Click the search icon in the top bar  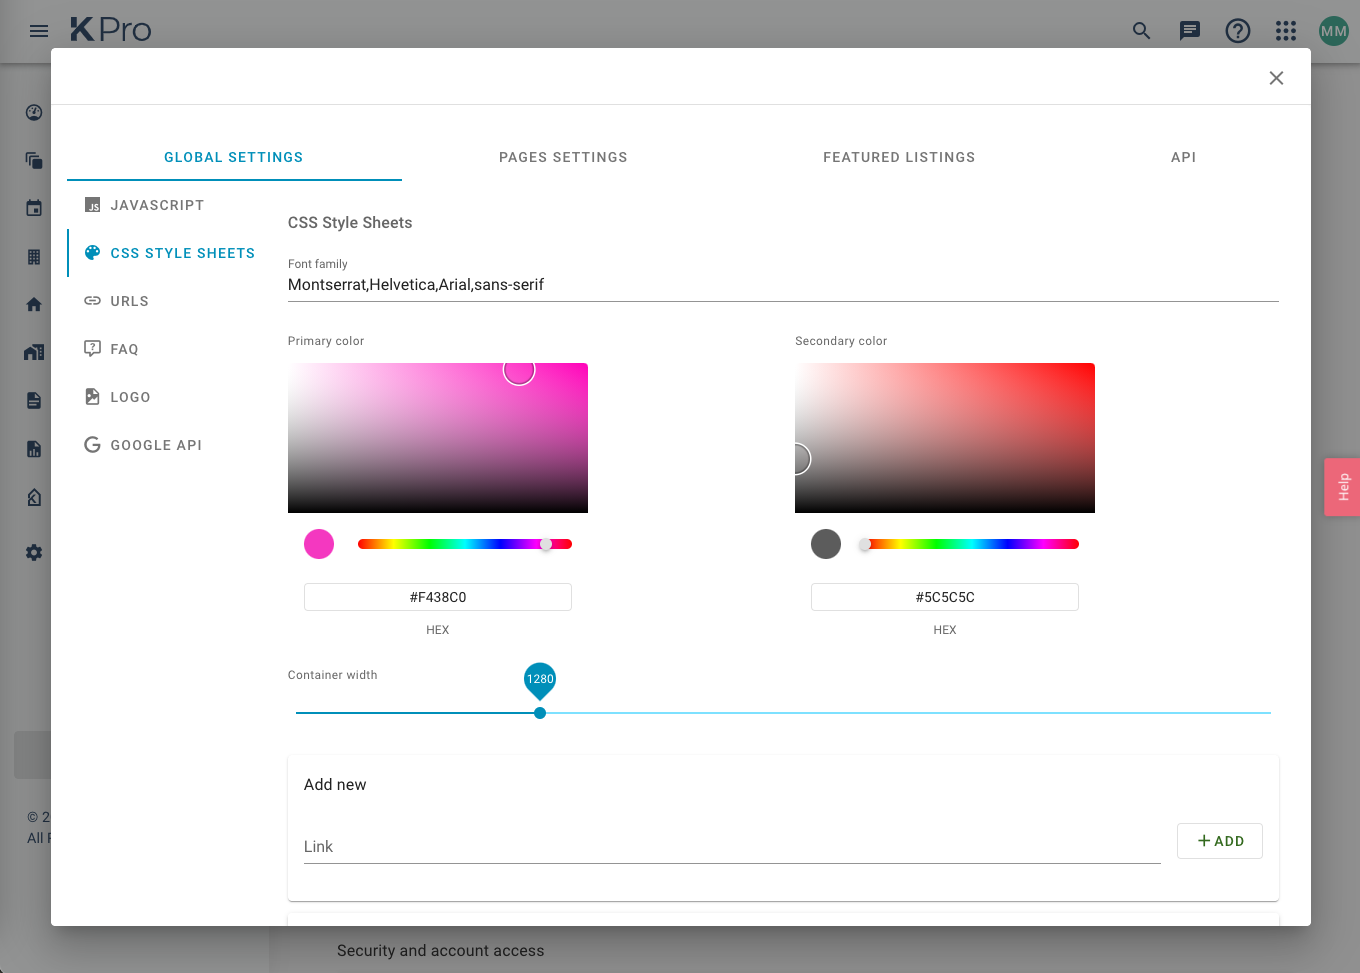click(1141, 31)
